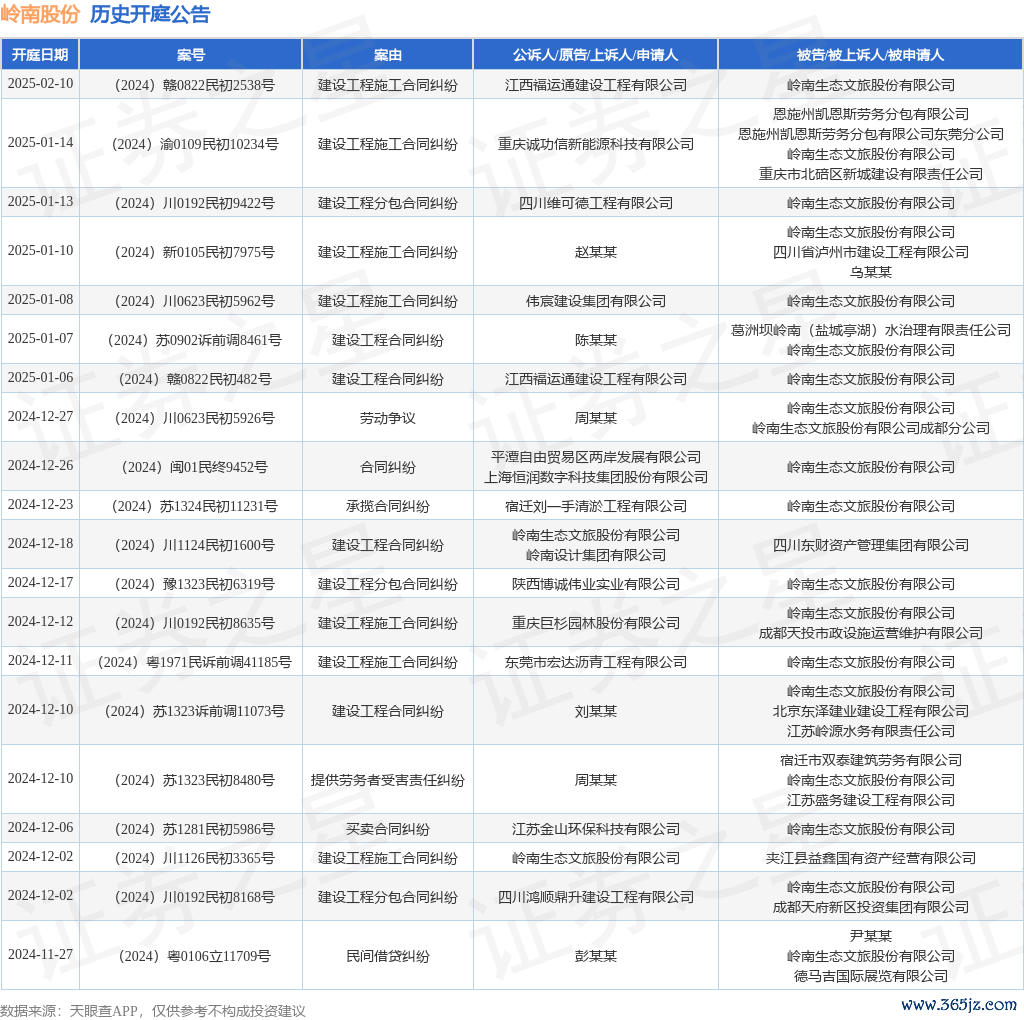Select date cell 2025-02-10

(x=40, y=84)
